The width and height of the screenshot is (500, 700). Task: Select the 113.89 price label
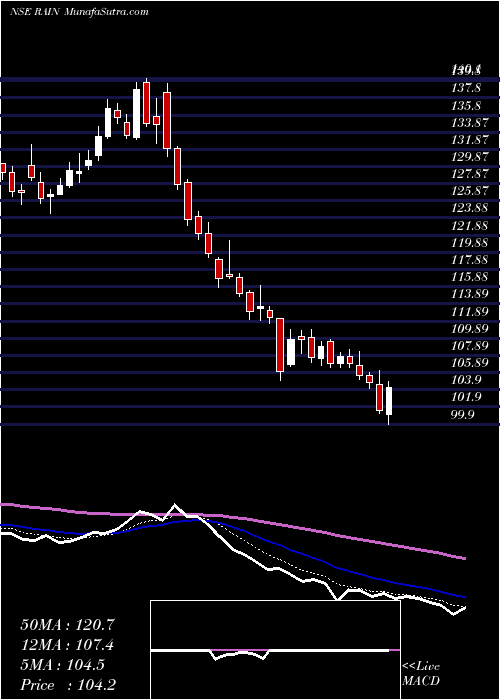tap(469, 294)
